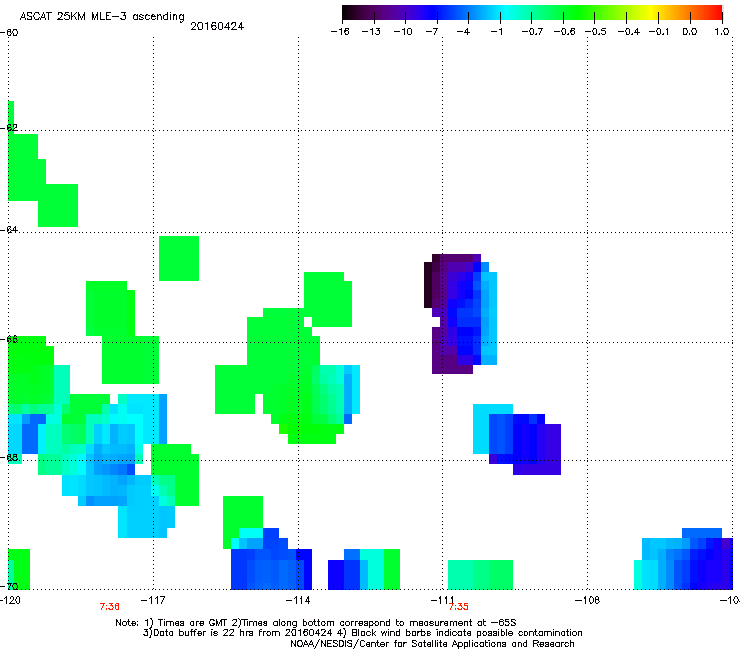Pick the black end of the colorbar

347,13
